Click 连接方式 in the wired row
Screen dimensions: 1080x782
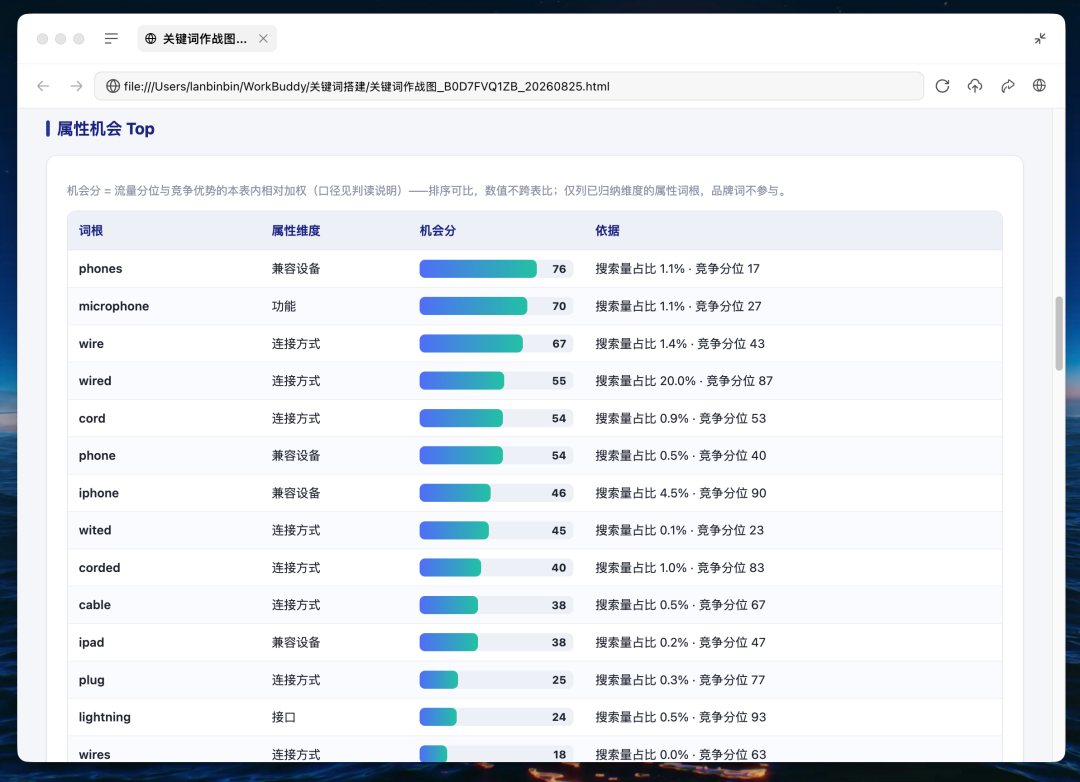point(295,380)
